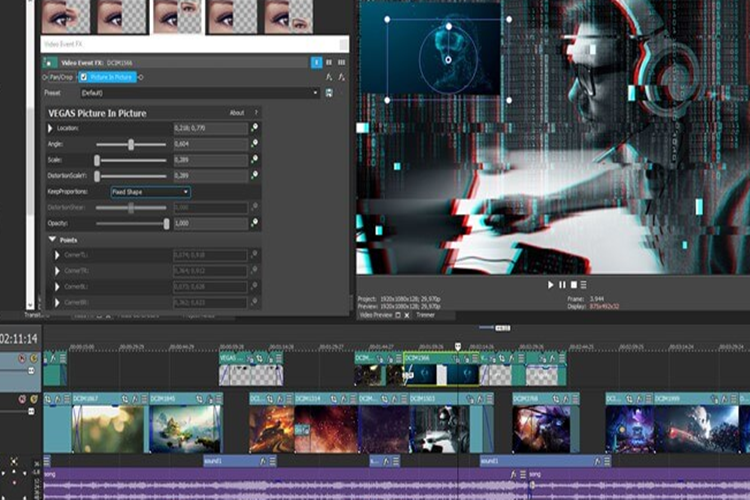
Task: Remove selected plug-in with fx-x icon
Action: (342, 77)
